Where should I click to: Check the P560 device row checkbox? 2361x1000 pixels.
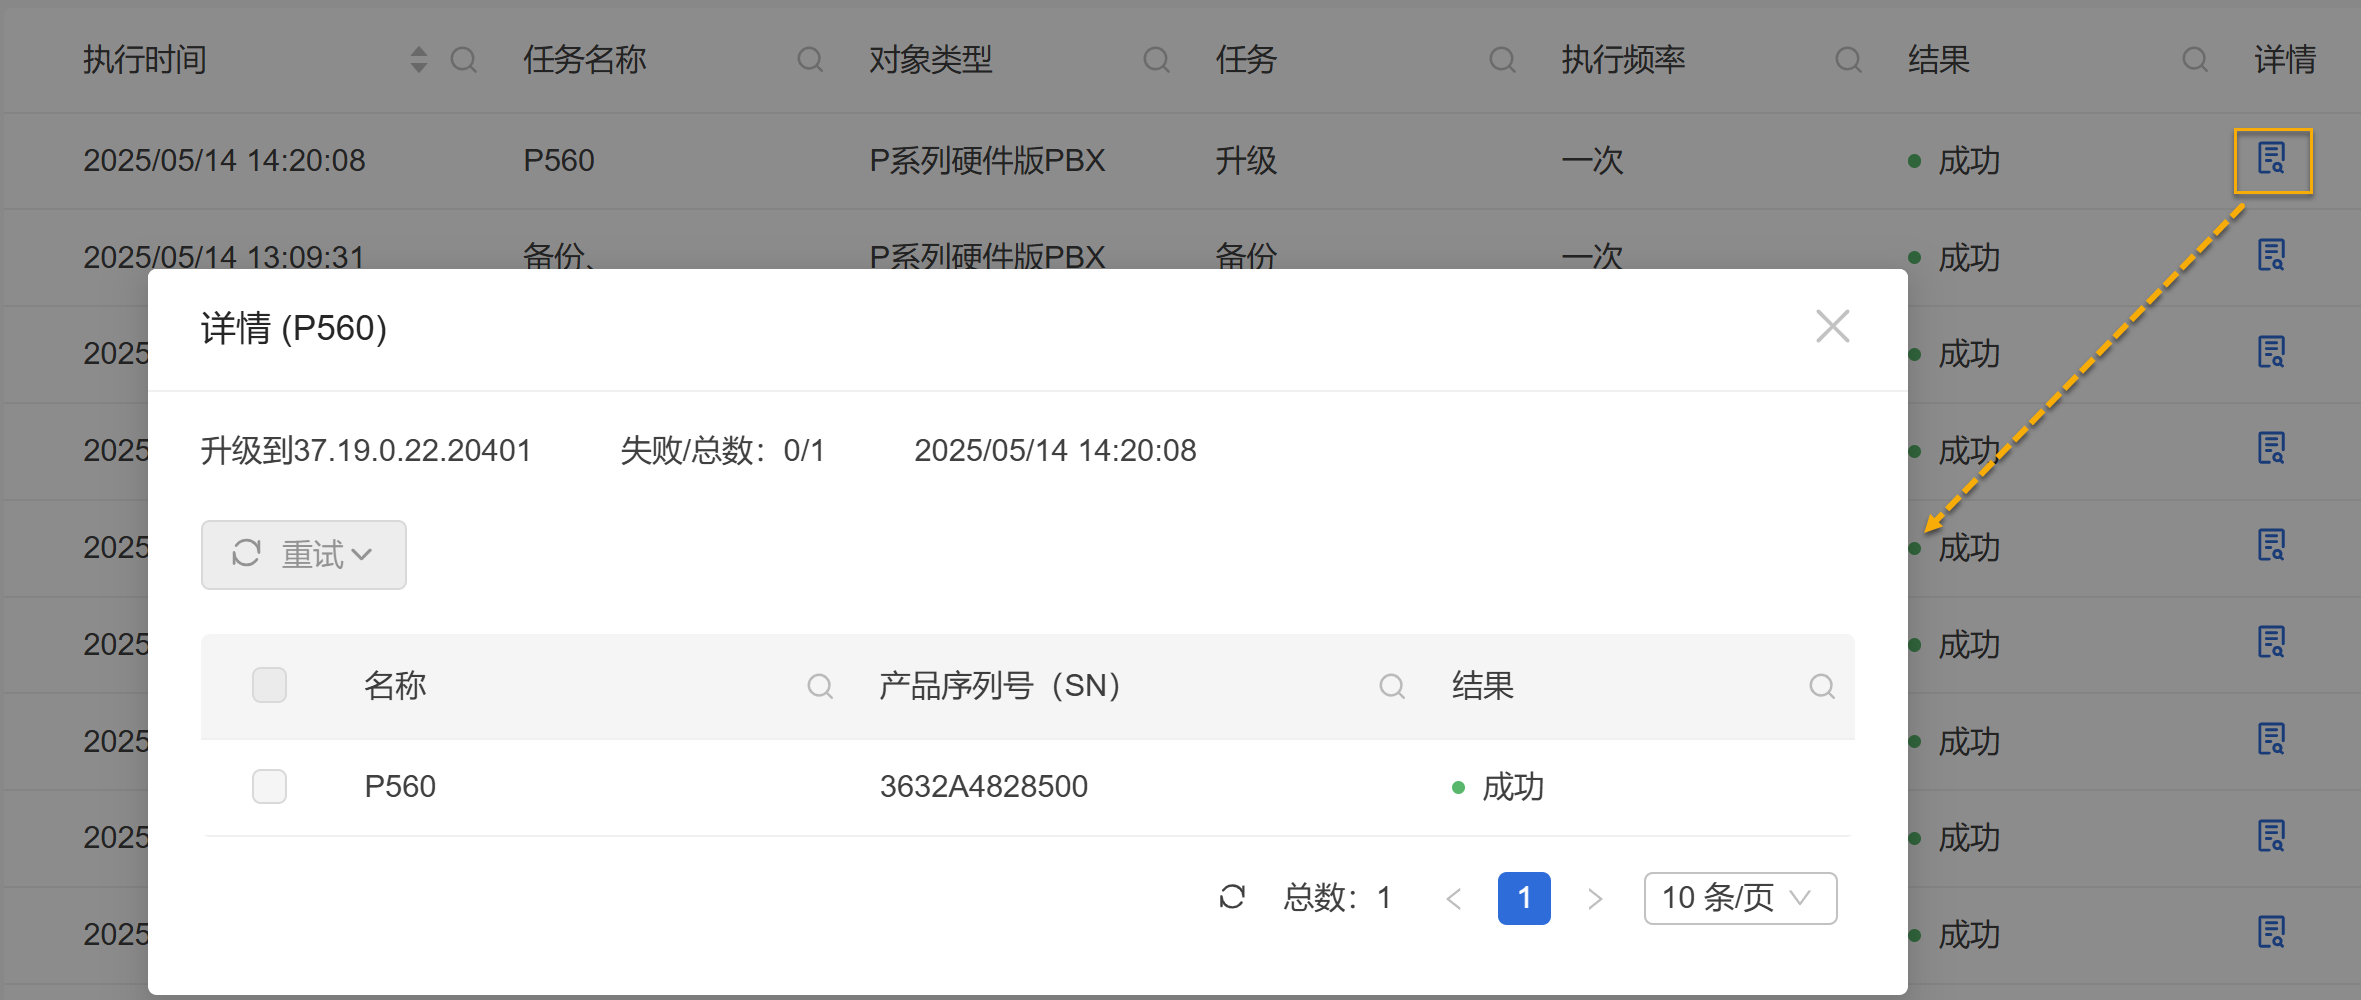269,787
